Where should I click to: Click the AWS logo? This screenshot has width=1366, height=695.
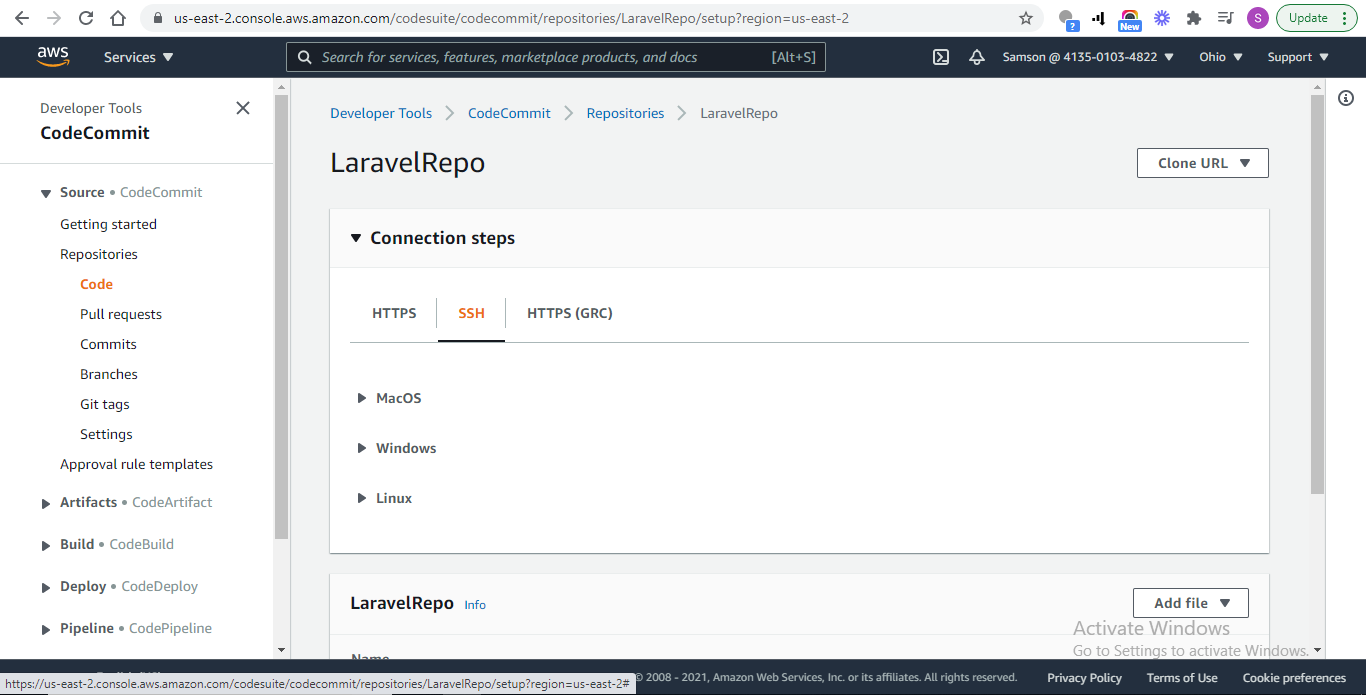52,57
